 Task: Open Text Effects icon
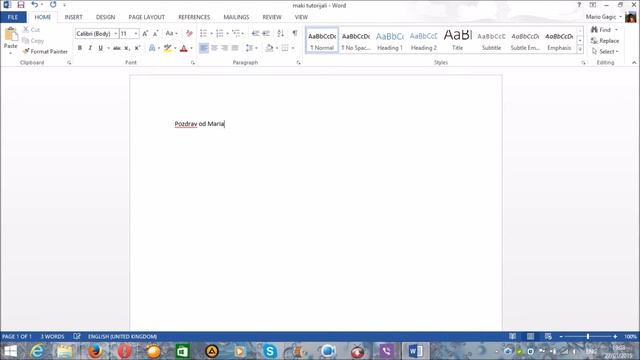point(152,48)
